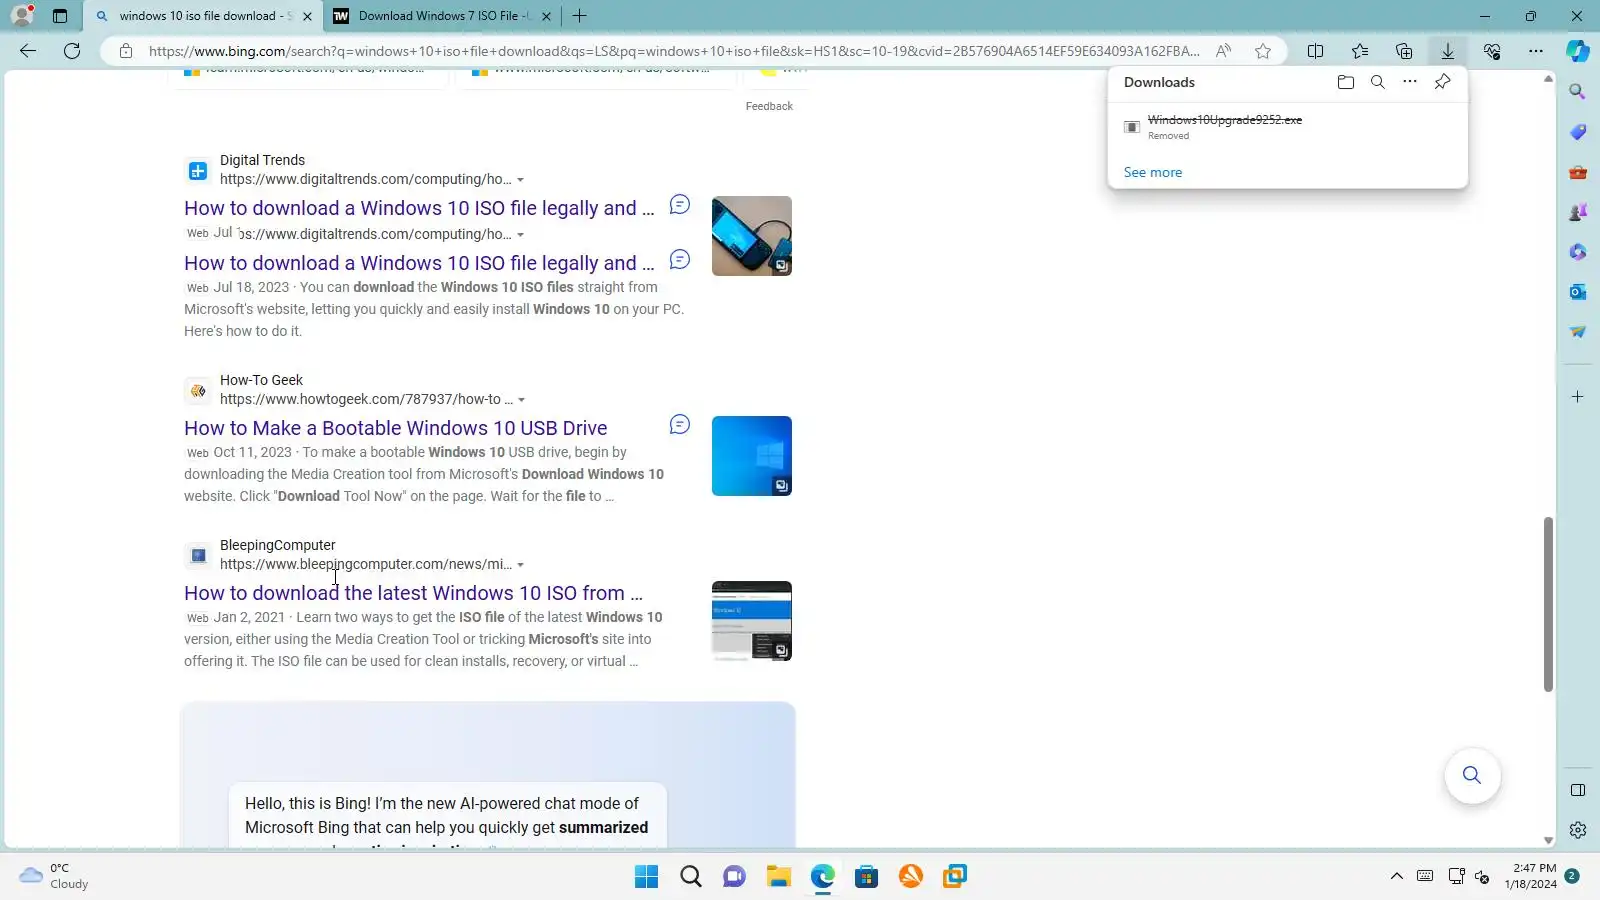Go back to the previous page
Image resolution: width=1600 pixels, height=900 pixels.
click(28, 51)
